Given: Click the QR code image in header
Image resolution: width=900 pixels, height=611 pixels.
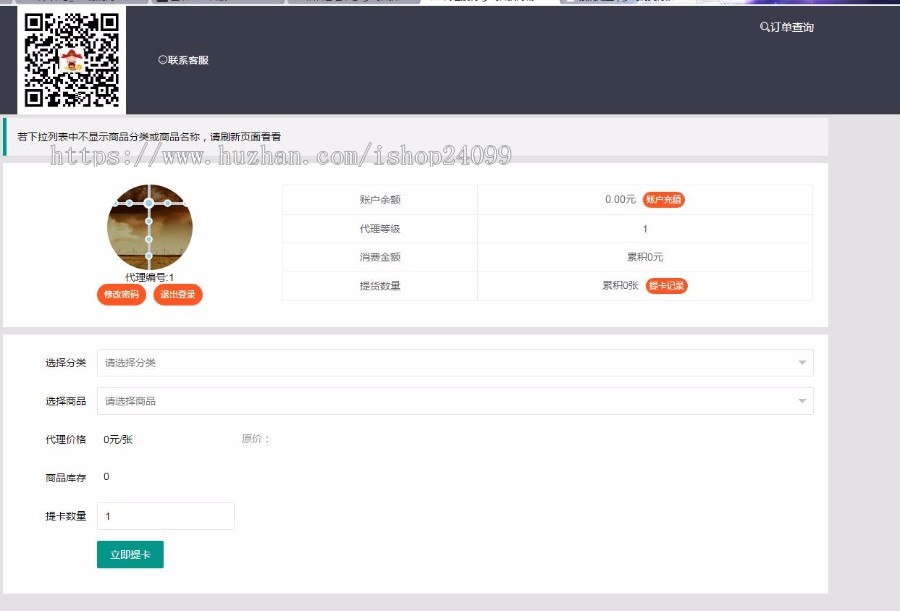Looking at the screenshot, I should click(x=70, y=58).
